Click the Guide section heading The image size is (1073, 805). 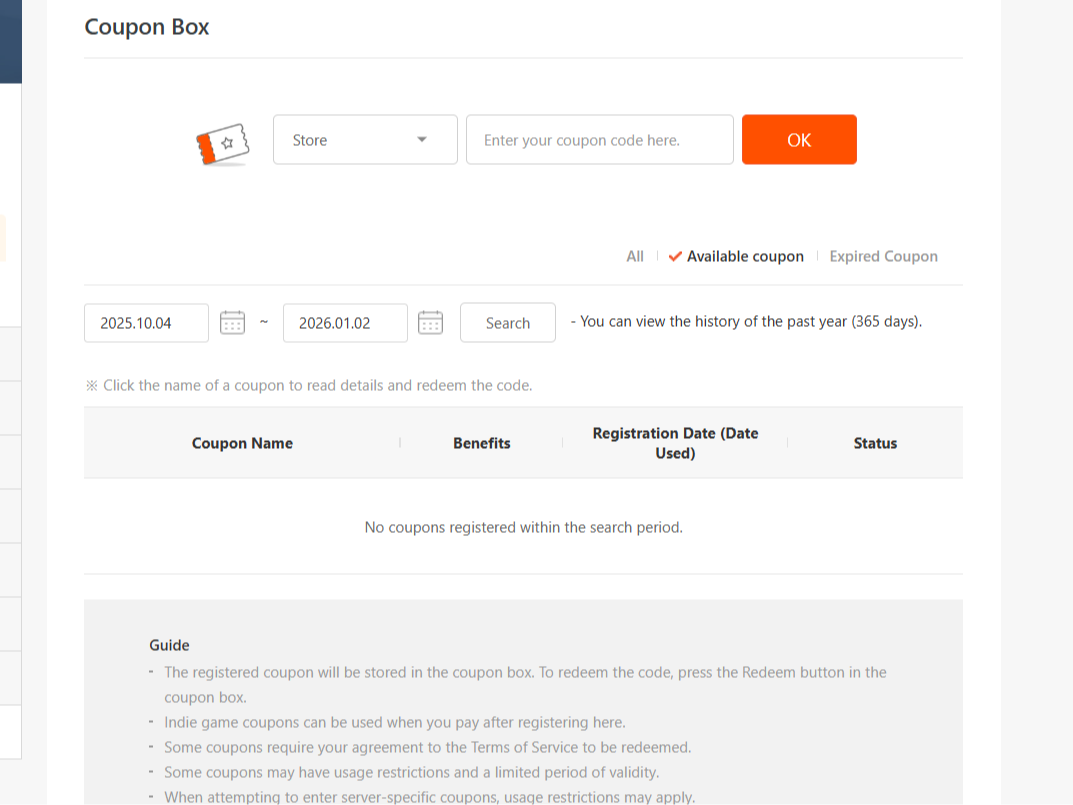pos(169,645)
